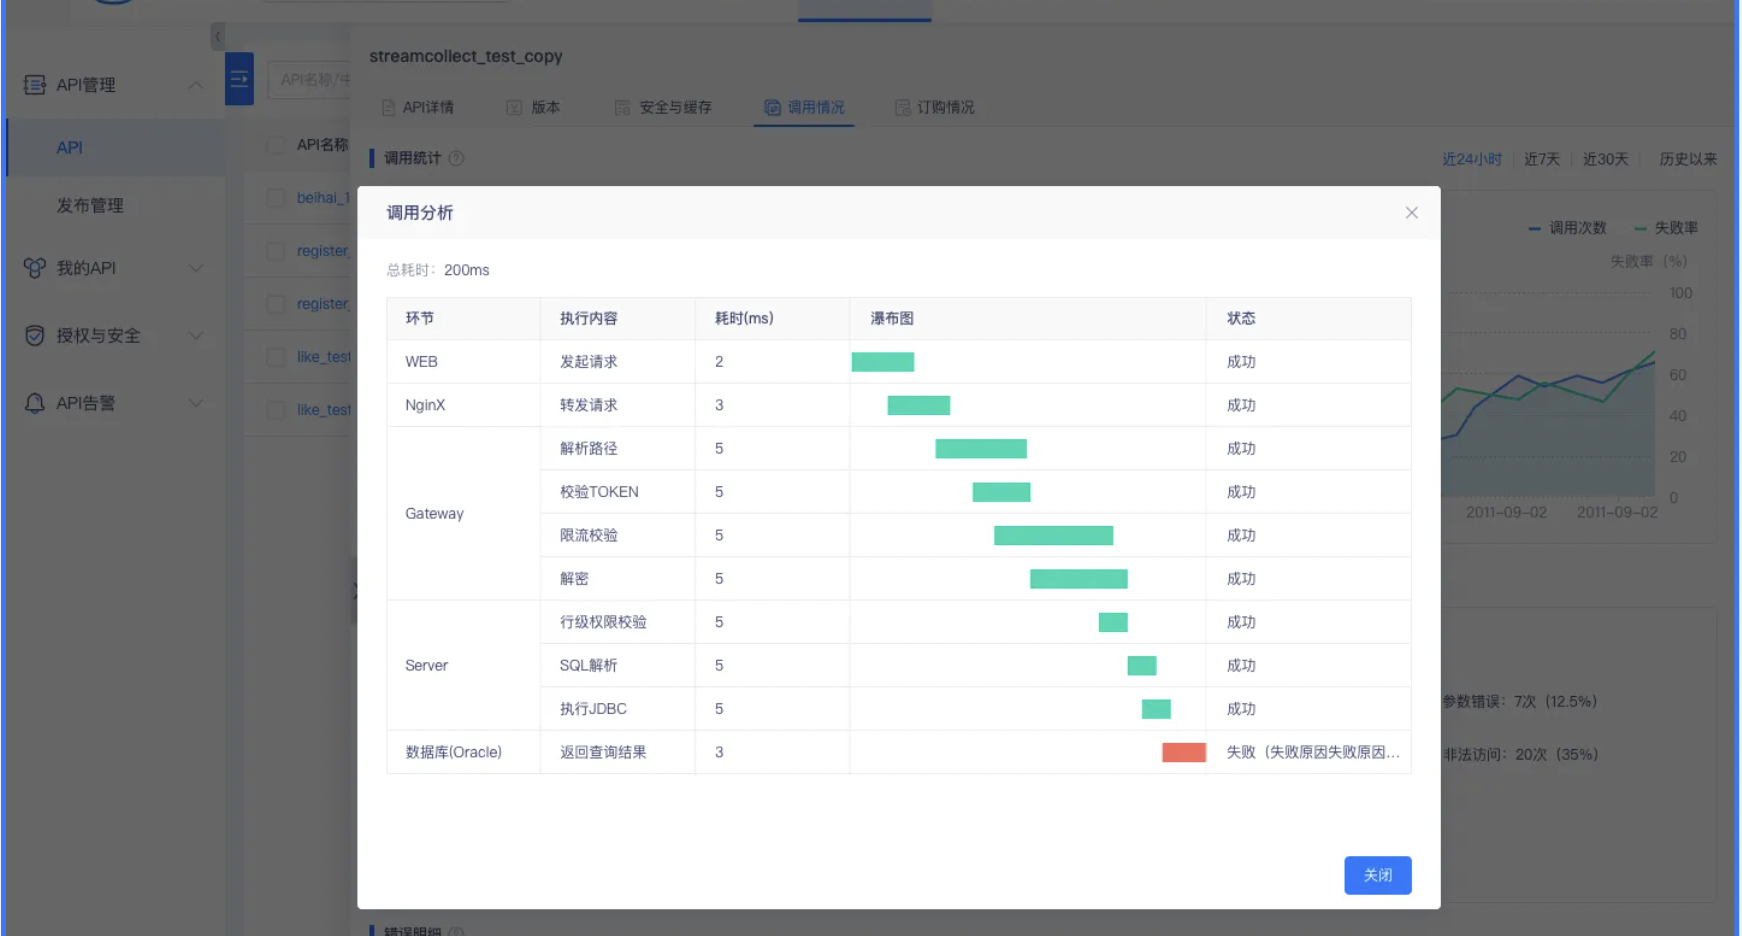Open the first register API link

click(323, 251)
